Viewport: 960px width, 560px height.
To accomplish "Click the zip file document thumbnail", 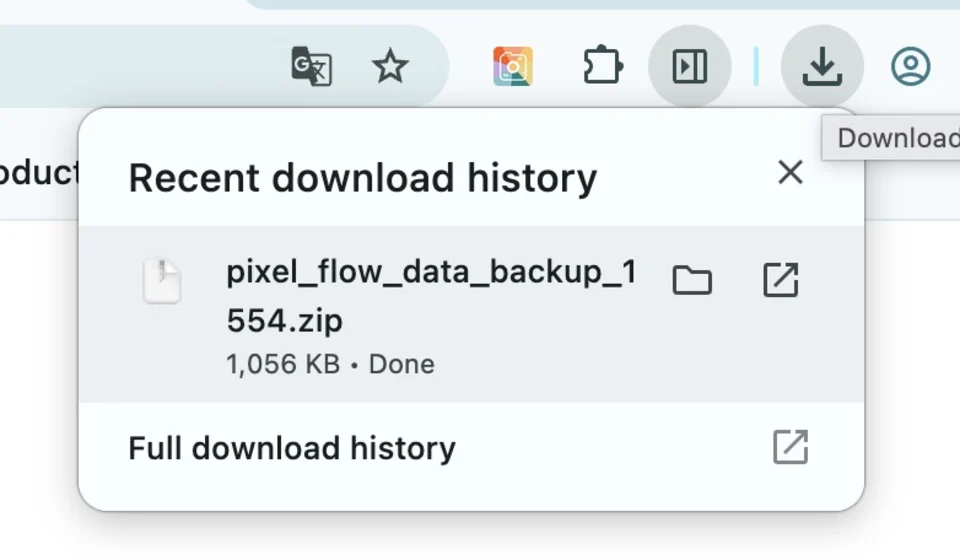I will [x=162, y=281].
